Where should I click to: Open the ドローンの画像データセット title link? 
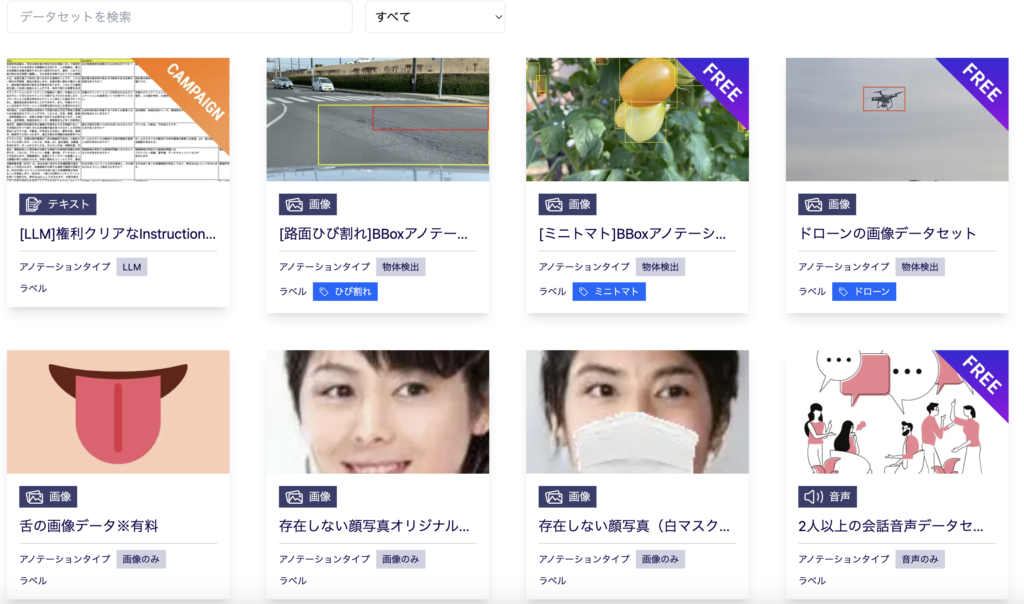coord(887,234)
